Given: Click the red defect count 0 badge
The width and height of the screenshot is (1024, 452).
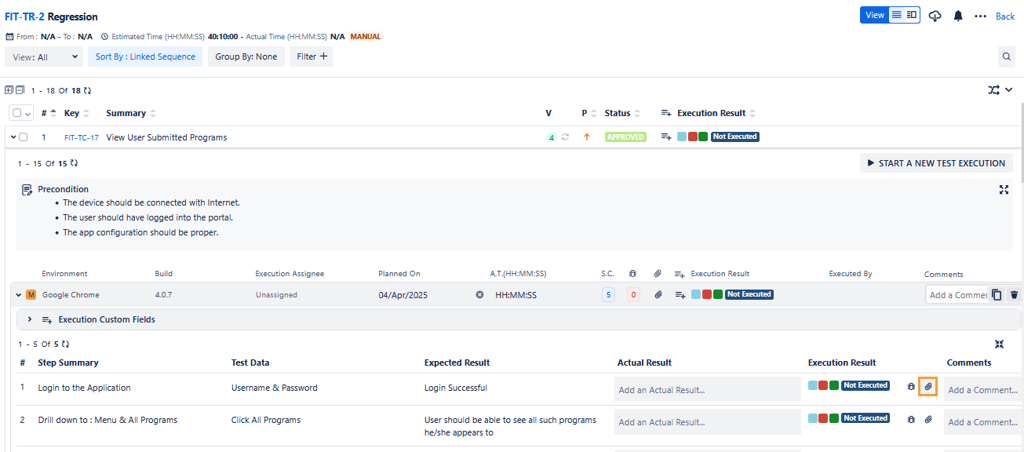Looking at the screenshot, I should [x=633, y=295].
